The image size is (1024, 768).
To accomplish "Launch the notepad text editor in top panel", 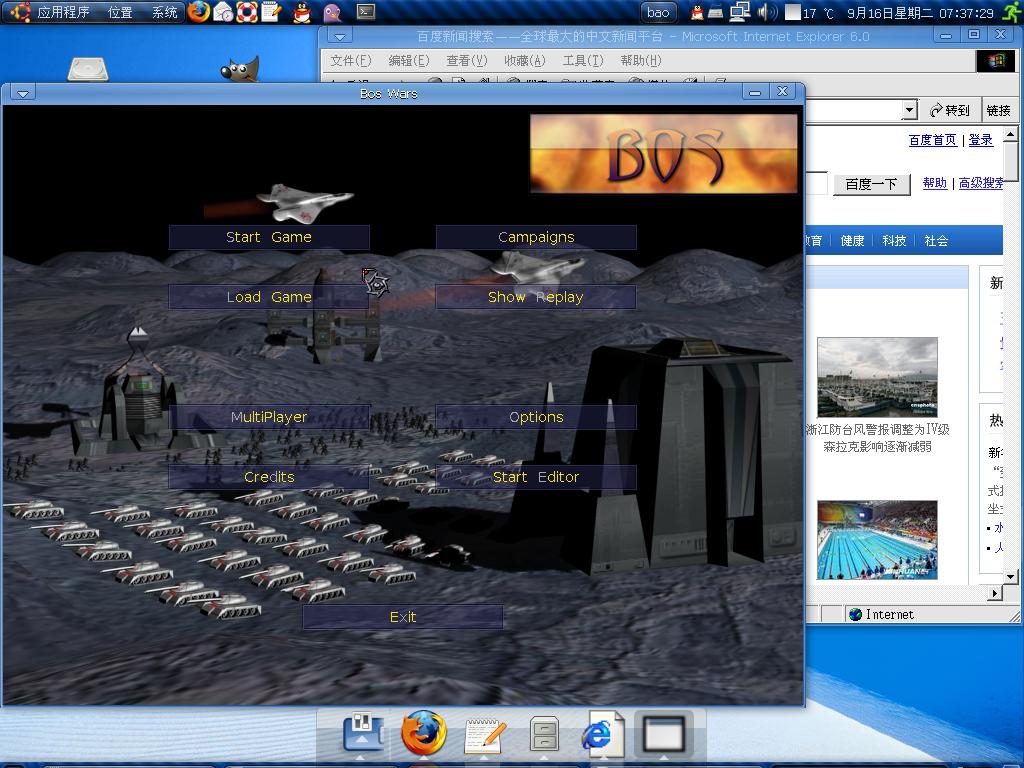I will (272, 12).
